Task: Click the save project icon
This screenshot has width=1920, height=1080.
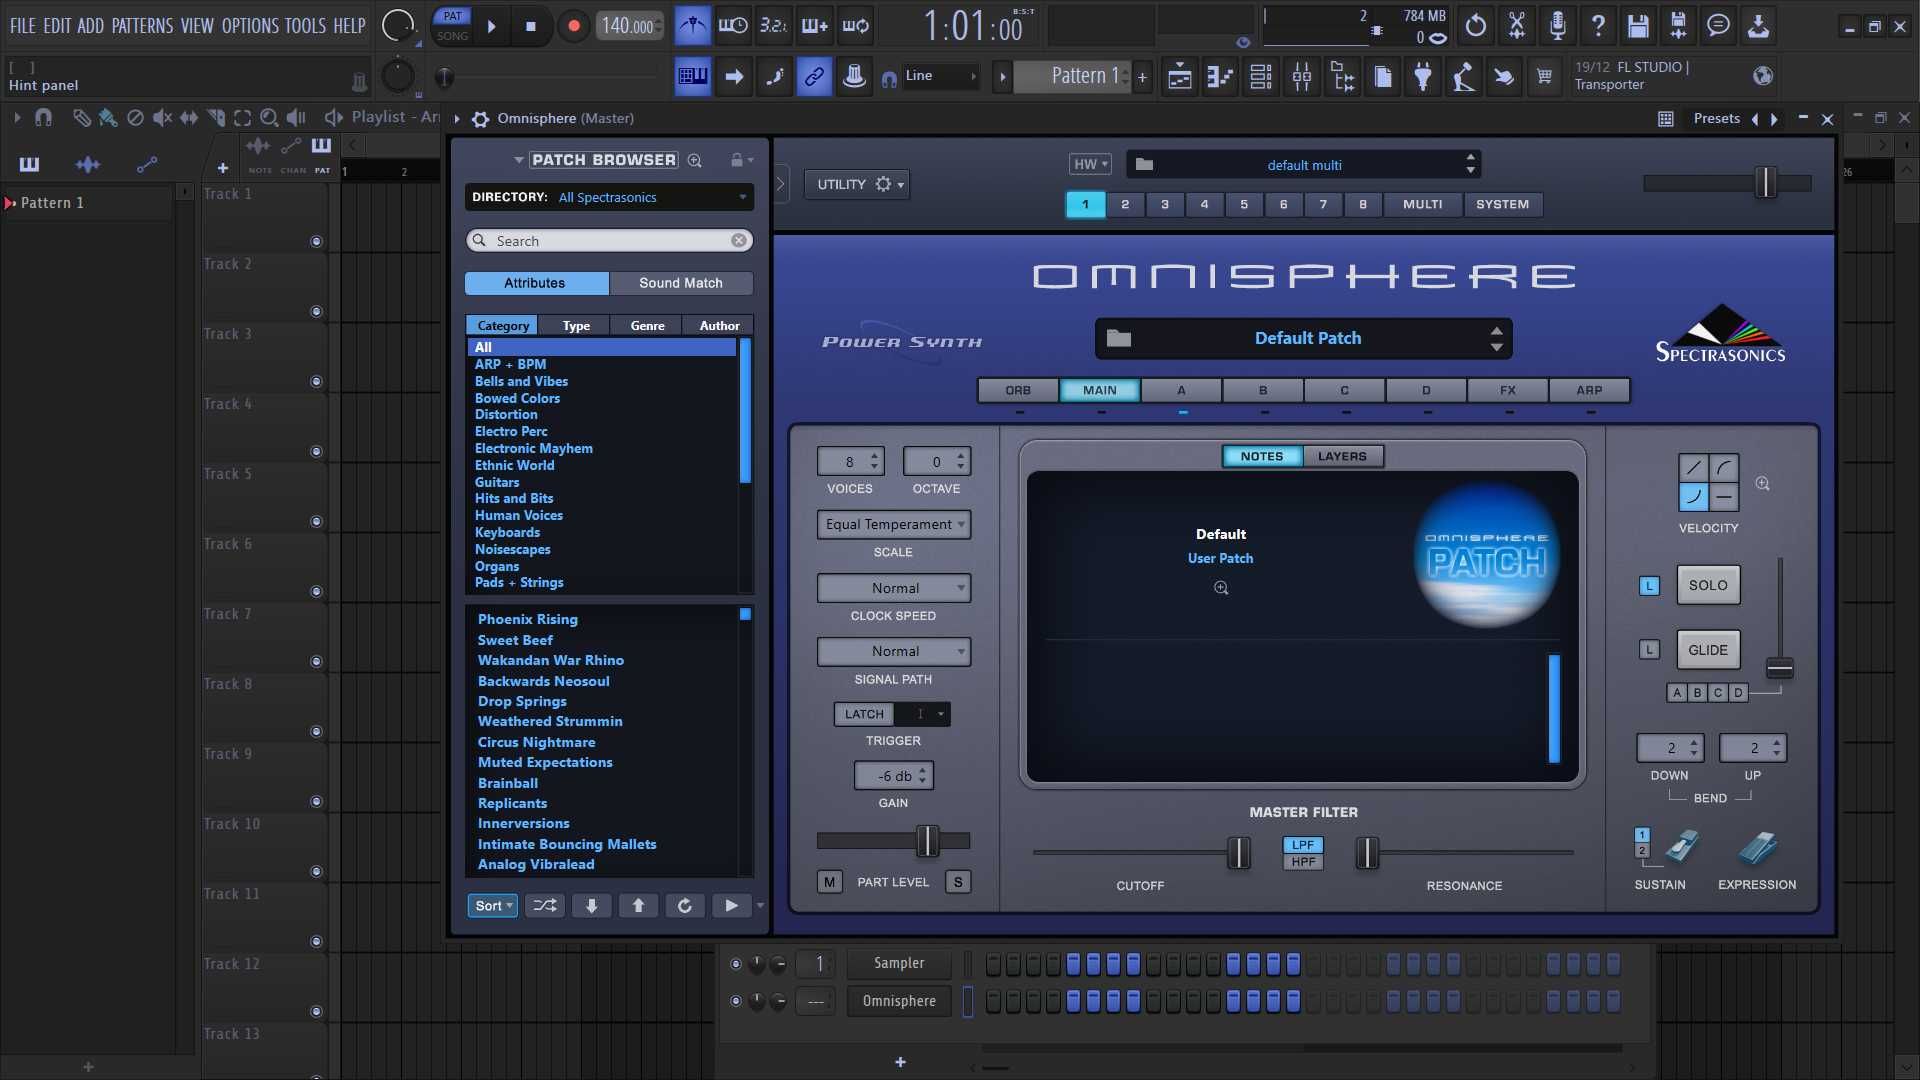Action: [x=1638, y=26]
